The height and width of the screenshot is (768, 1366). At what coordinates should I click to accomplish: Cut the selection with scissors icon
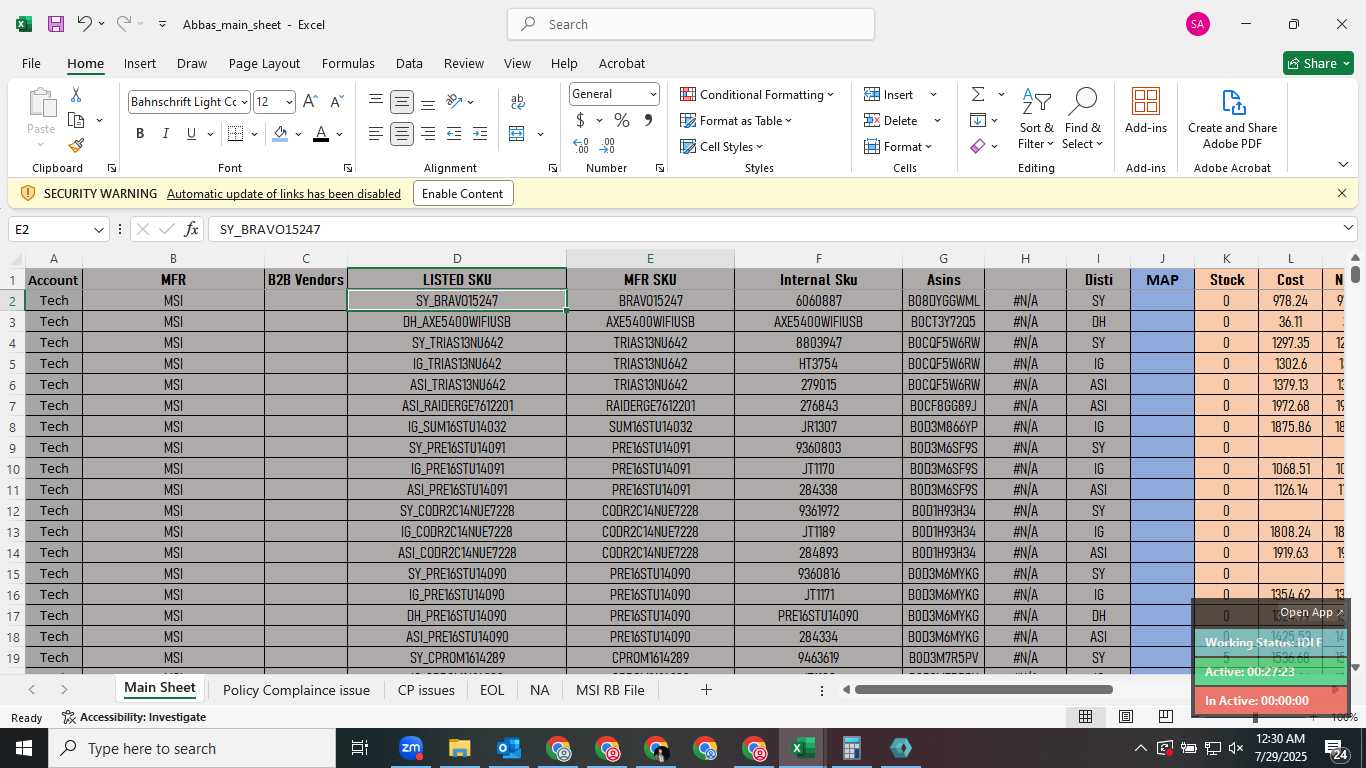click(x=76, y=95)
